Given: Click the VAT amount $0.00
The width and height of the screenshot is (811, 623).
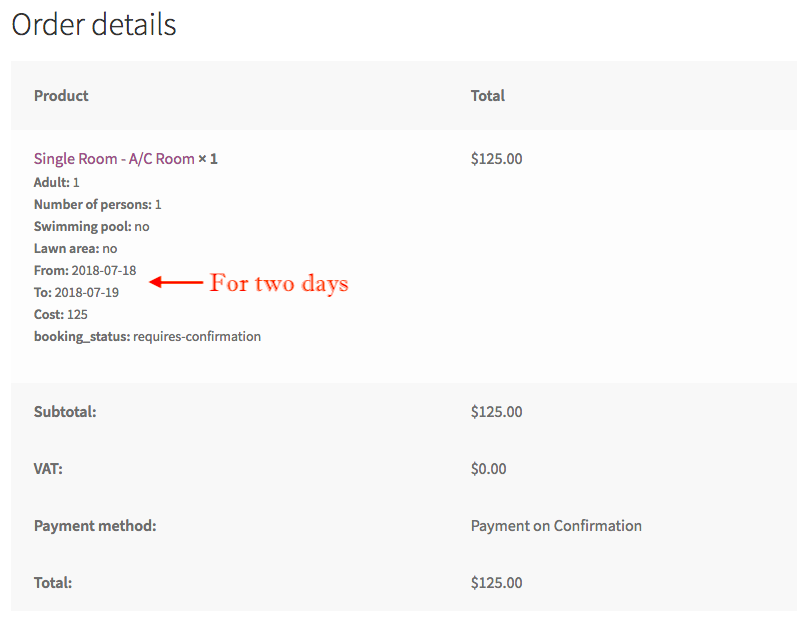Looking at the screenshot, I should (x=489, y=469).
